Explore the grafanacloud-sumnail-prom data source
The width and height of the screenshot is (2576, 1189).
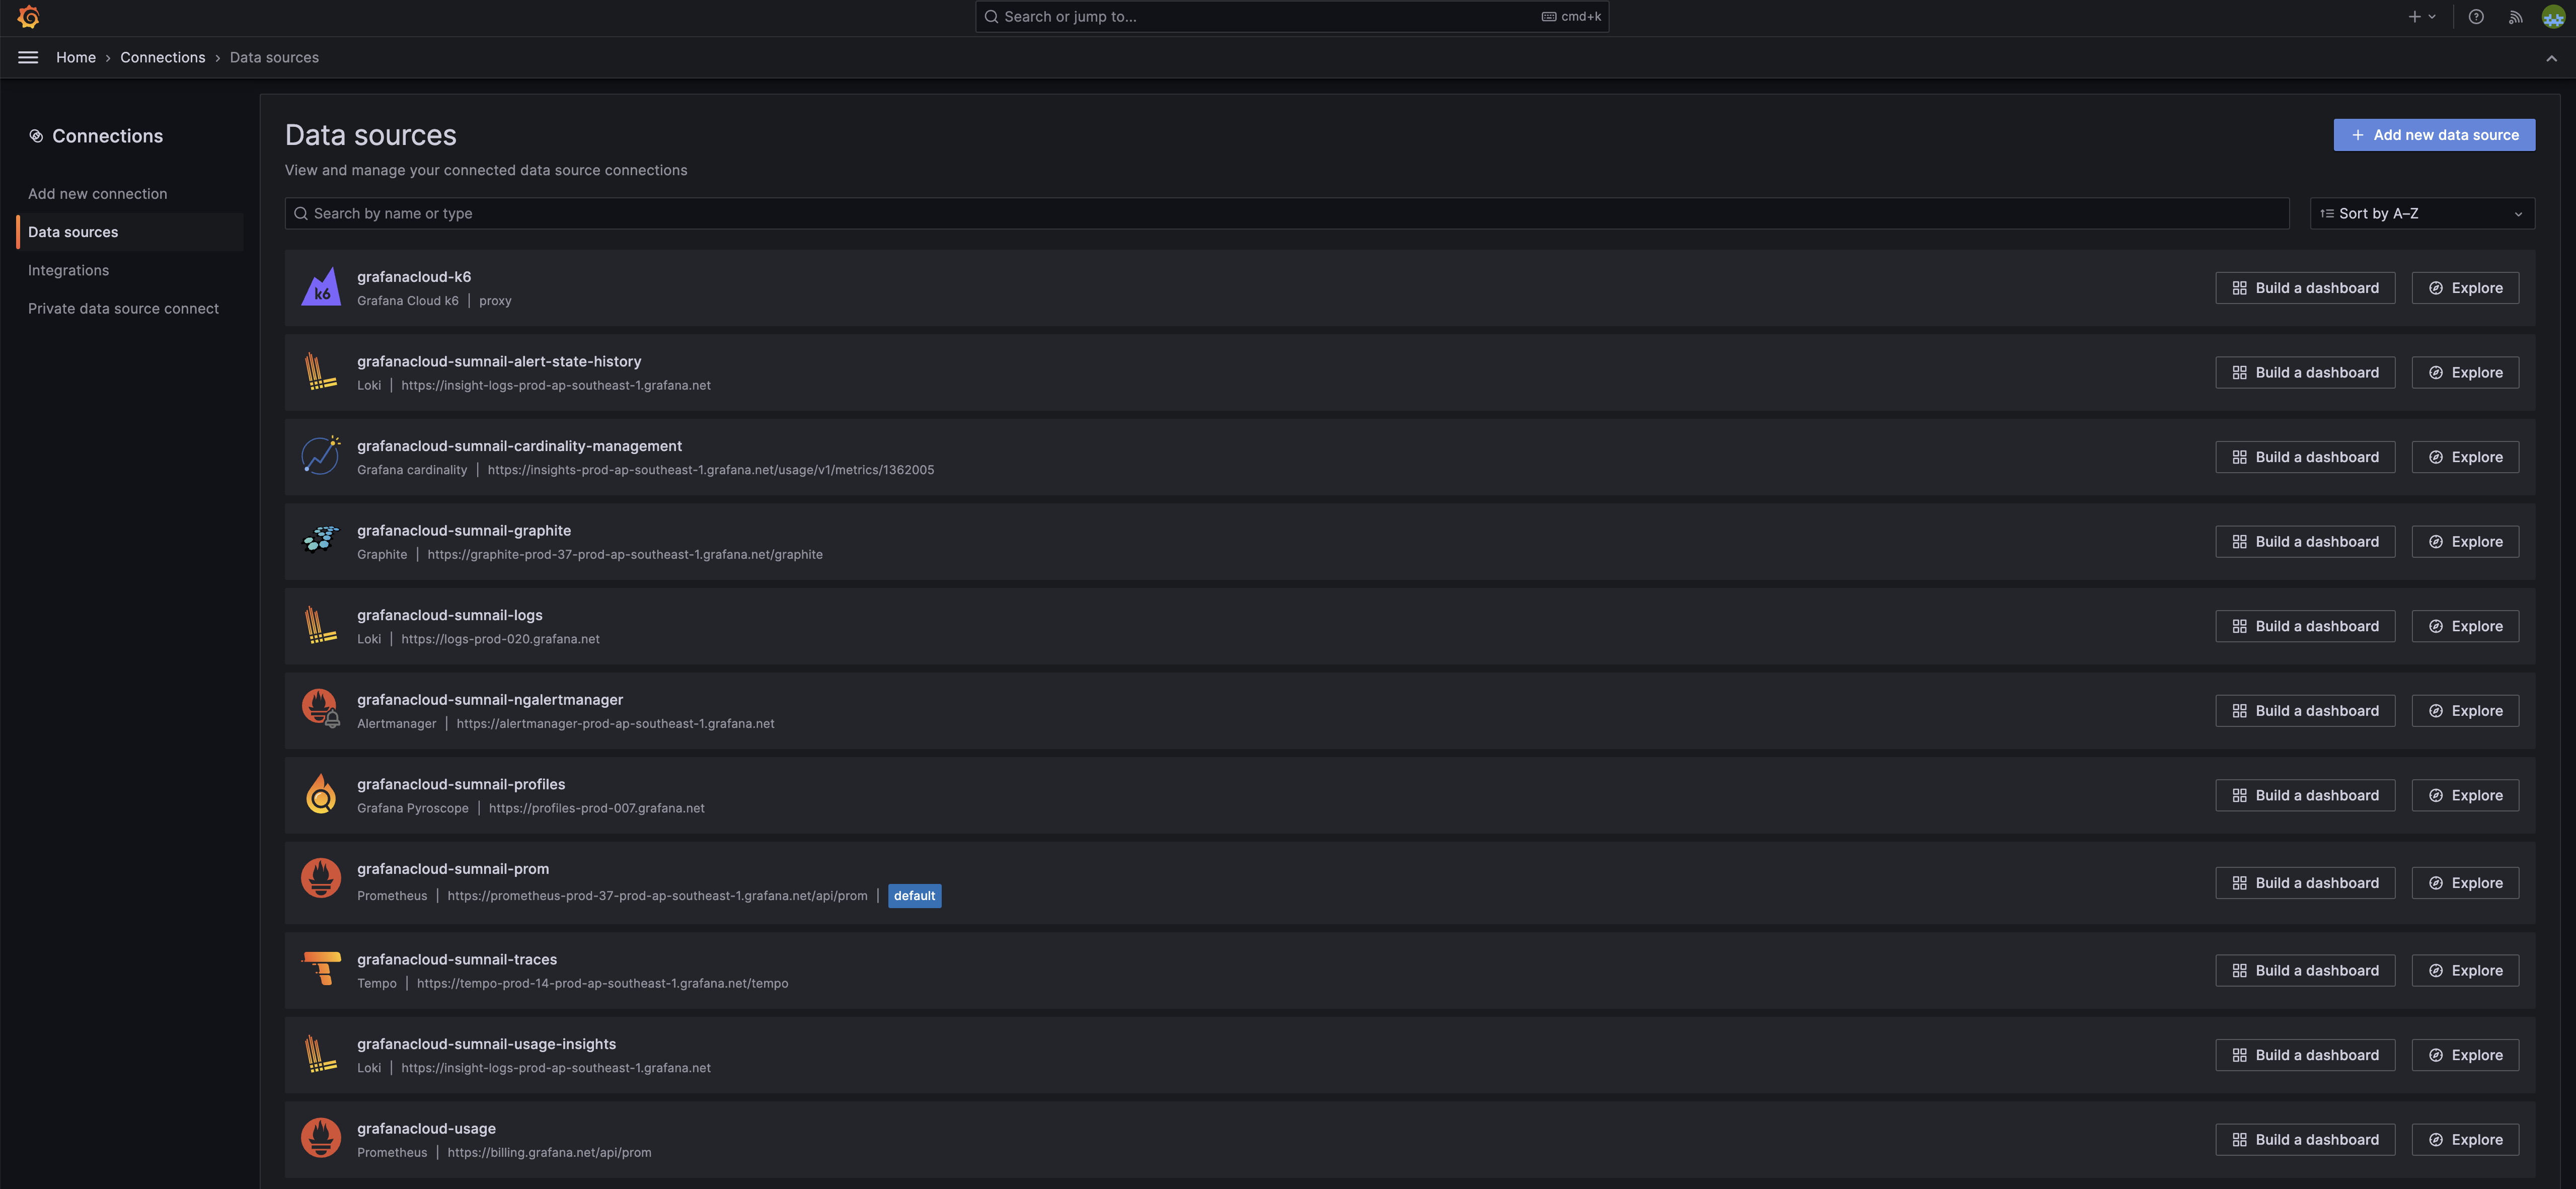pyautogui.click(x=2465, y=883)
